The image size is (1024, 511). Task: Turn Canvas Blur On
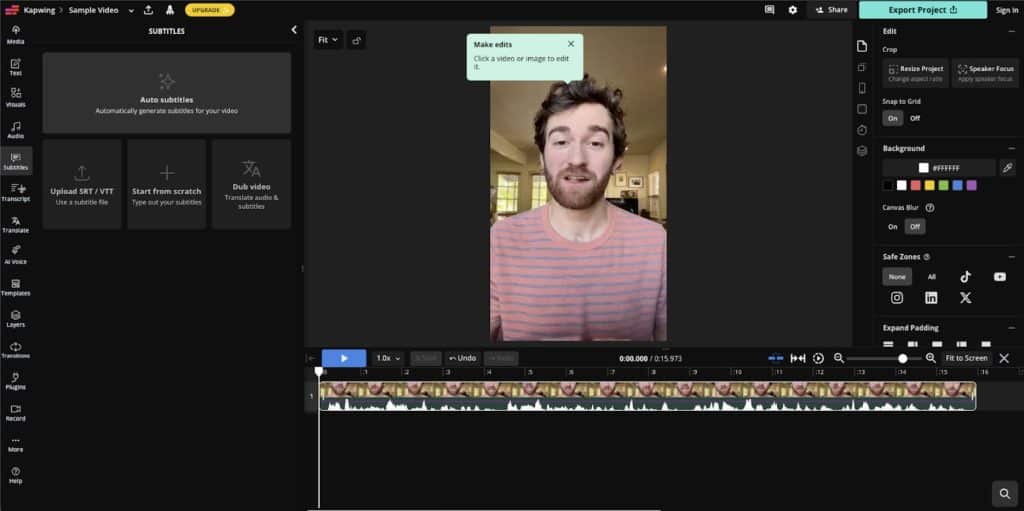(x=893, y=227)
